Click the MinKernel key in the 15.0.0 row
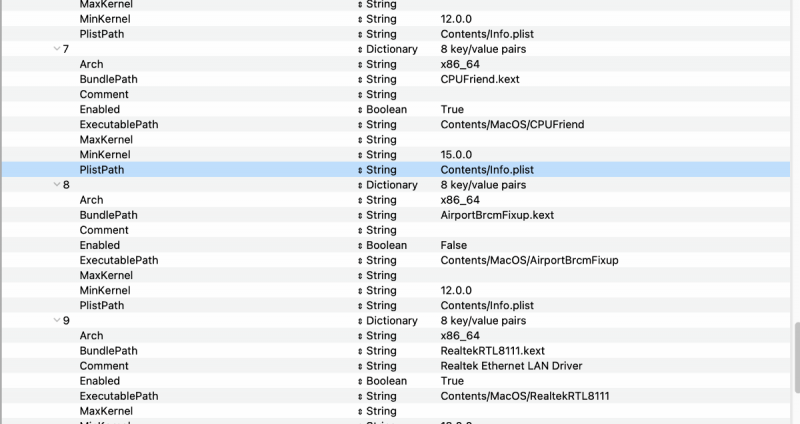Viewport: 800px width, 424px height. [x=105, y=155]
